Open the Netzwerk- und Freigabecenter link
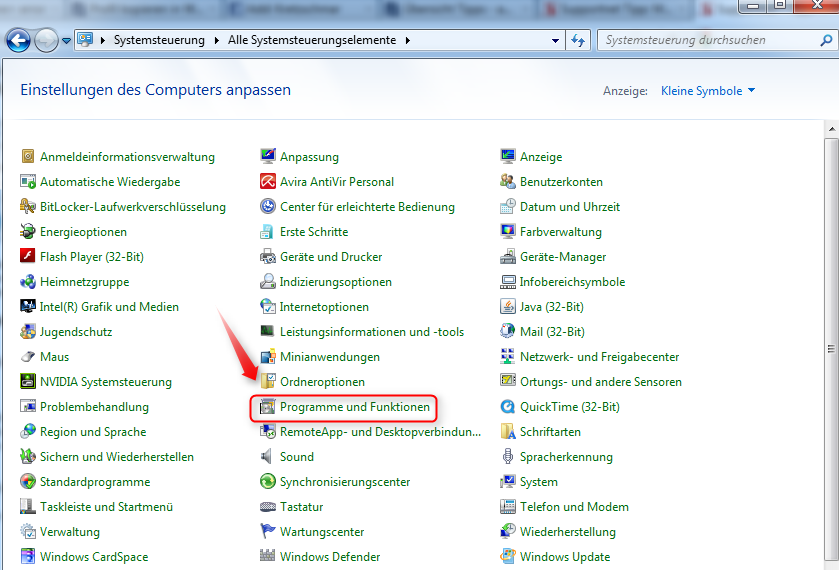This screenshot has height=570, width=839. pyautogui.click(x=599, y=357)
